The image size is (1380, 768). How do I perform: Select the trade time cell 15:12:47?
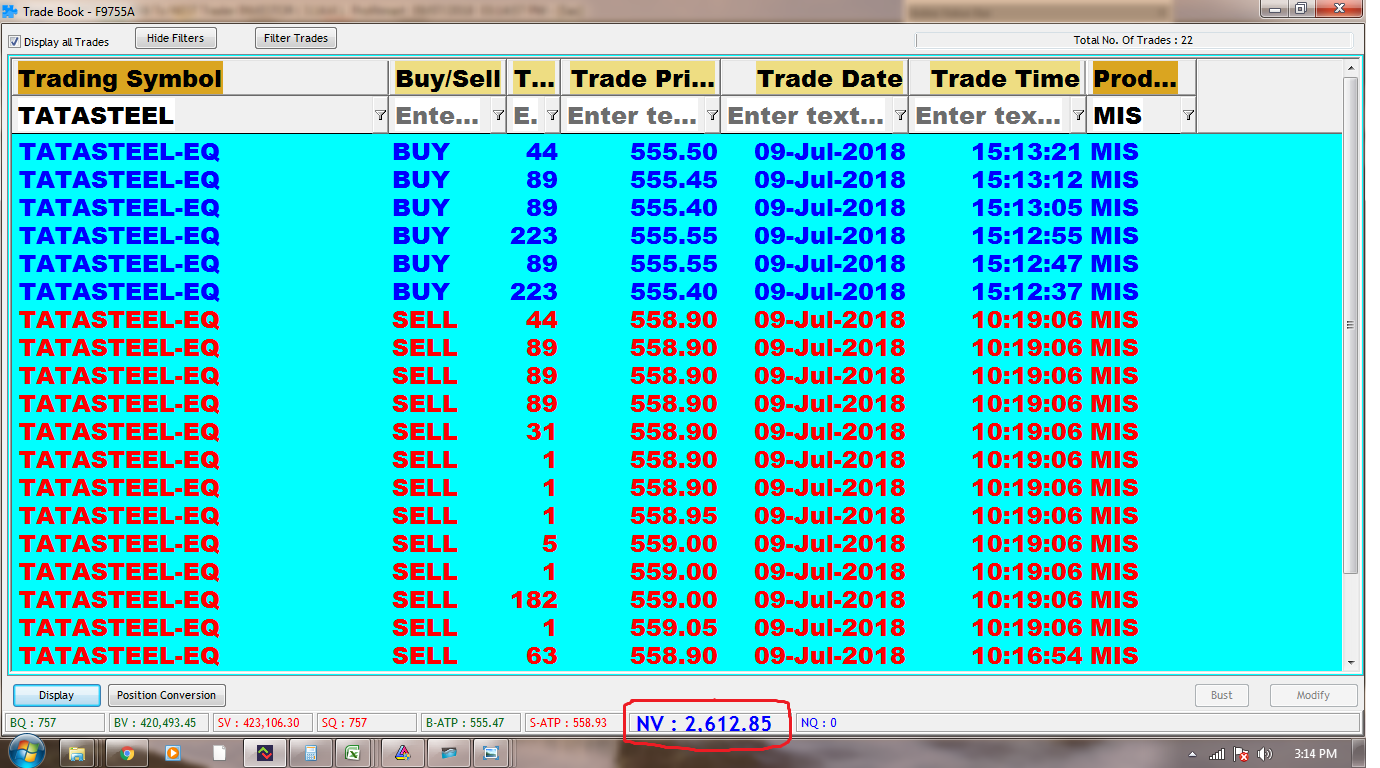tap(1028, 264)
